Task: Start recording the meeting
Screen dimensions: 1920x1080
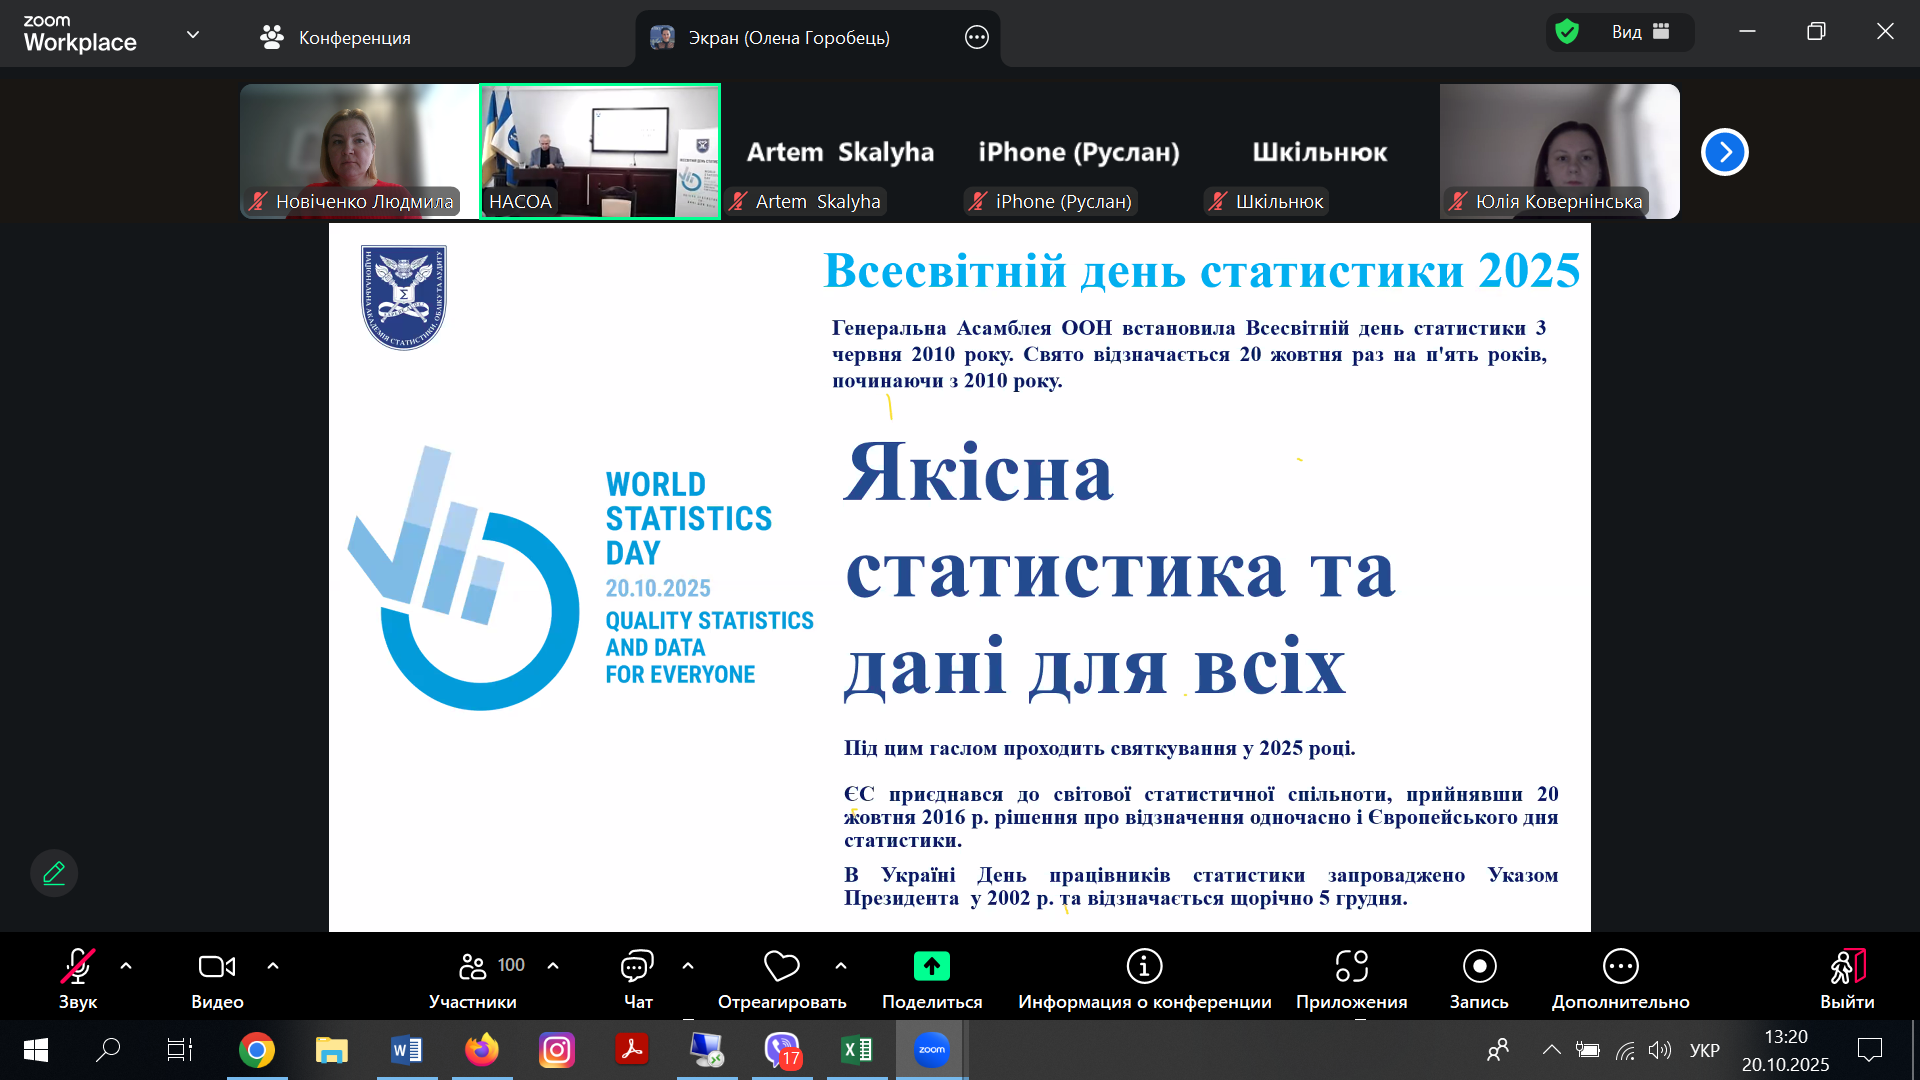Action: pos(1479,978)
